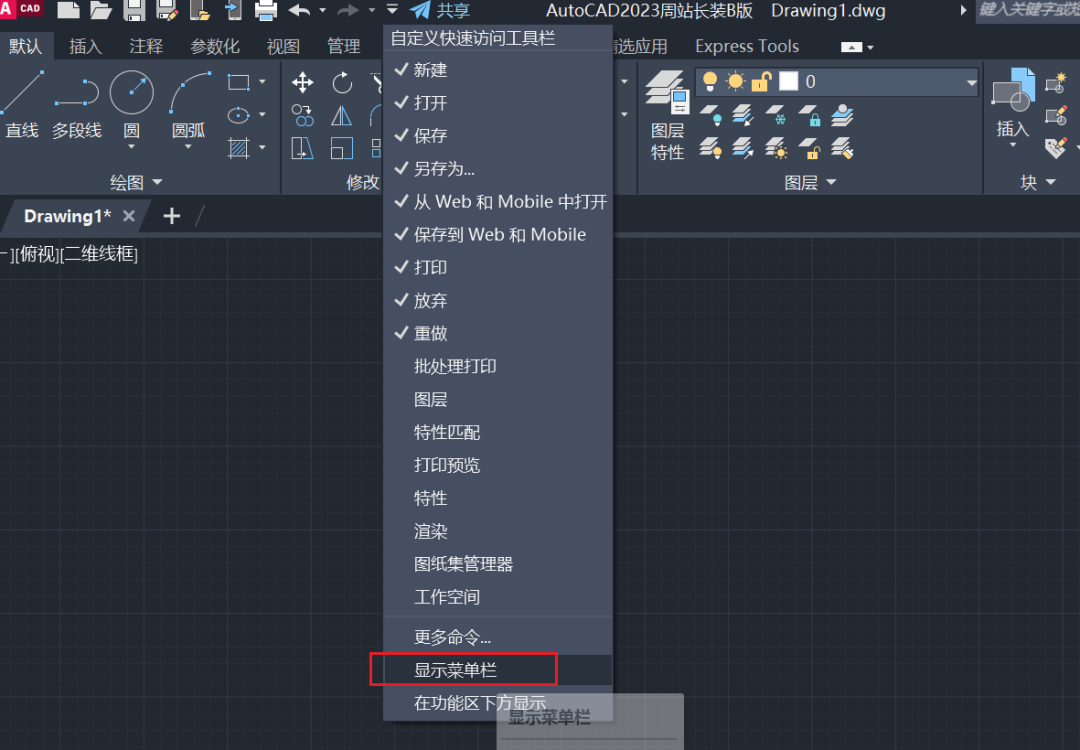Click the Layer Isolate icon
Viewport: 1080px width, 750px height.
coord(742,115)
